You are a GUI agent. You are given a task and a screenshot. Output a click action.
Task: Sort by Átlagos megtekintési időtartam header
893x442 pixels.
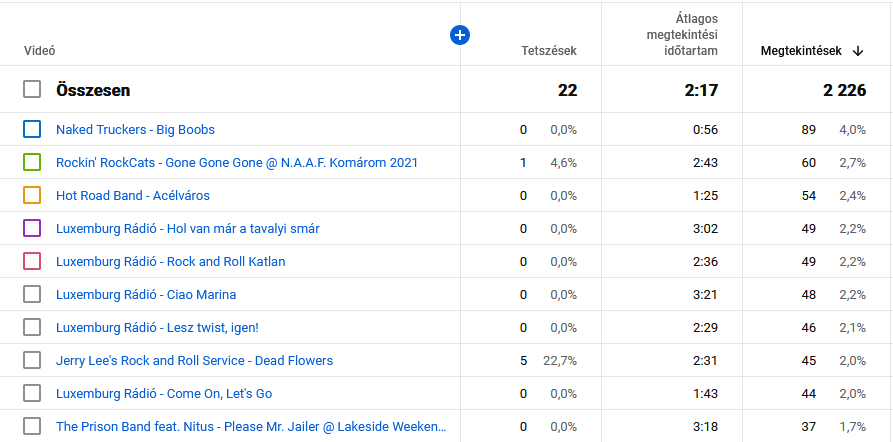click(x=682, y=36)
